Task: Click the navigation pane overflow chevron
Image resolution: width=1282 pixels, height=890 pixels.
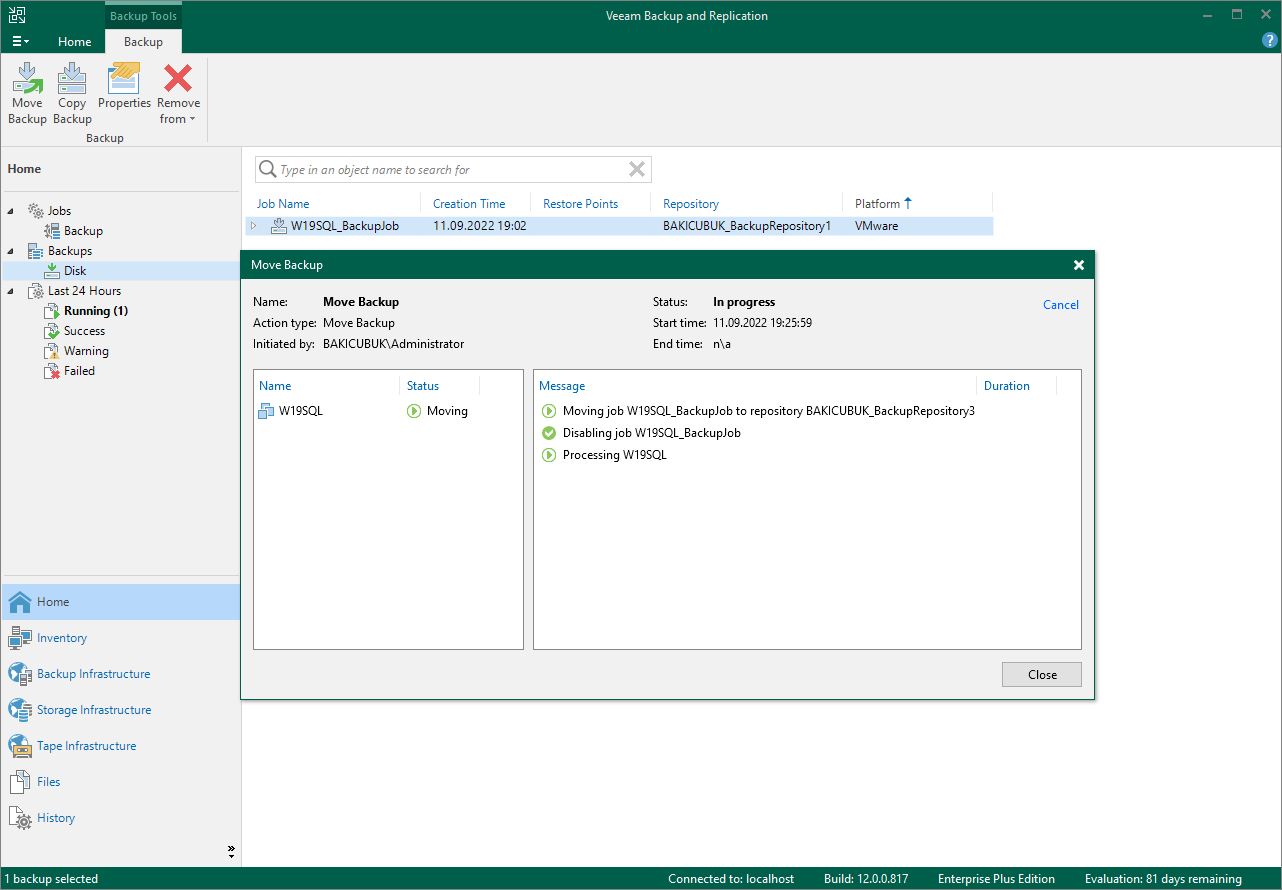Action: click(x=231, y=852)
